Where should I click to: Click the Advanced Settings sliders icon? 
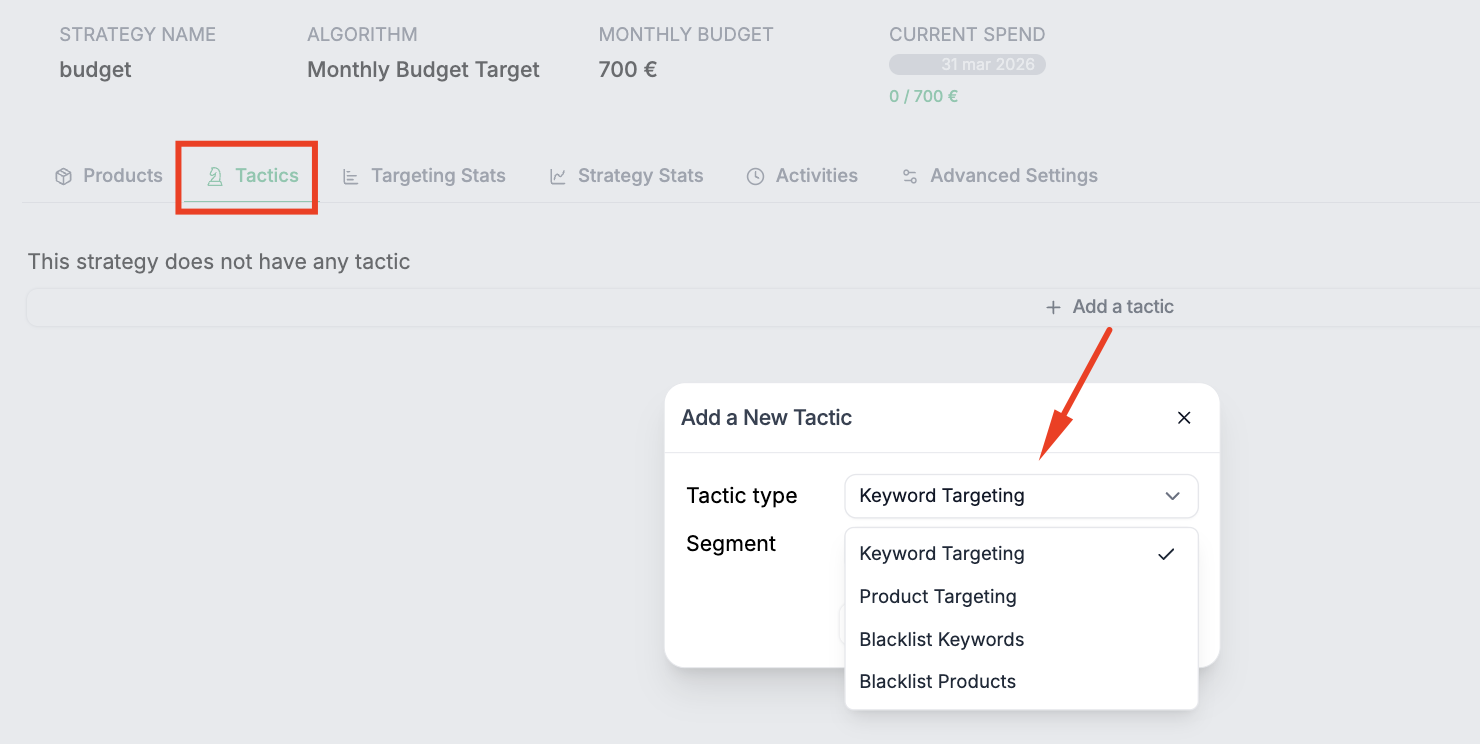click(910, 177)
